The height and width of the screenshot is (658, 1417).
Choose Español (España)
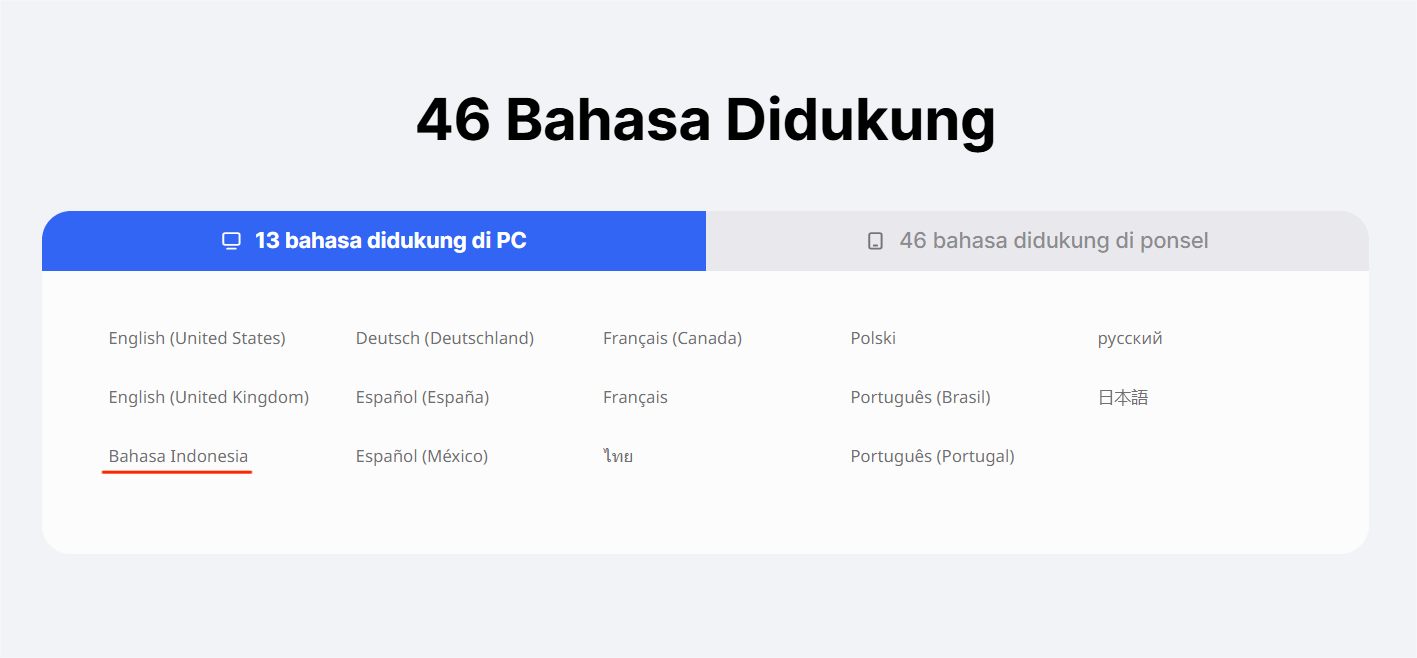422,396
